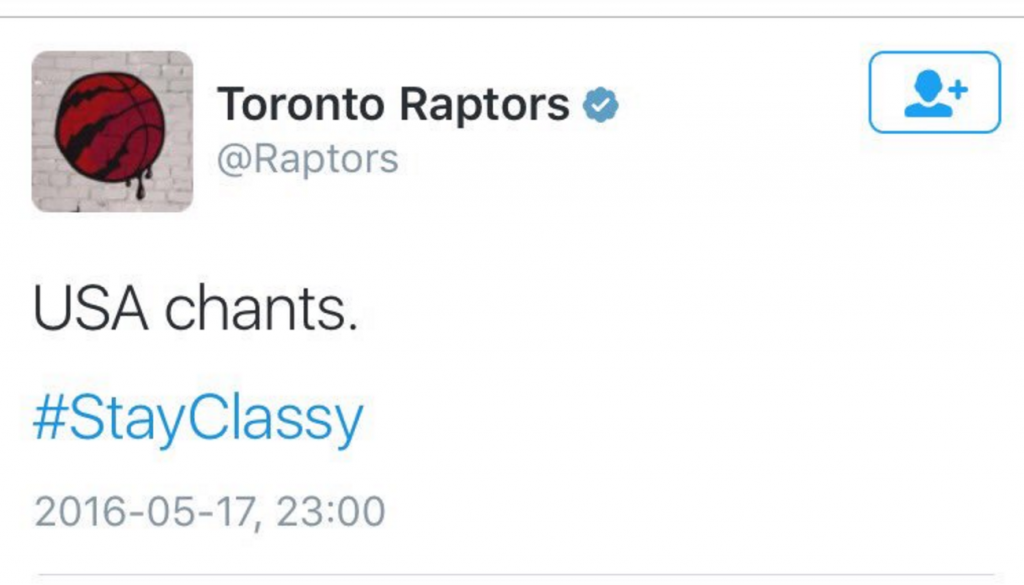Image resolution: width=1024 pixels, height=585 pixels.
Task: Click the tweet text "USA chants."
Action: (x=195, y=313)
